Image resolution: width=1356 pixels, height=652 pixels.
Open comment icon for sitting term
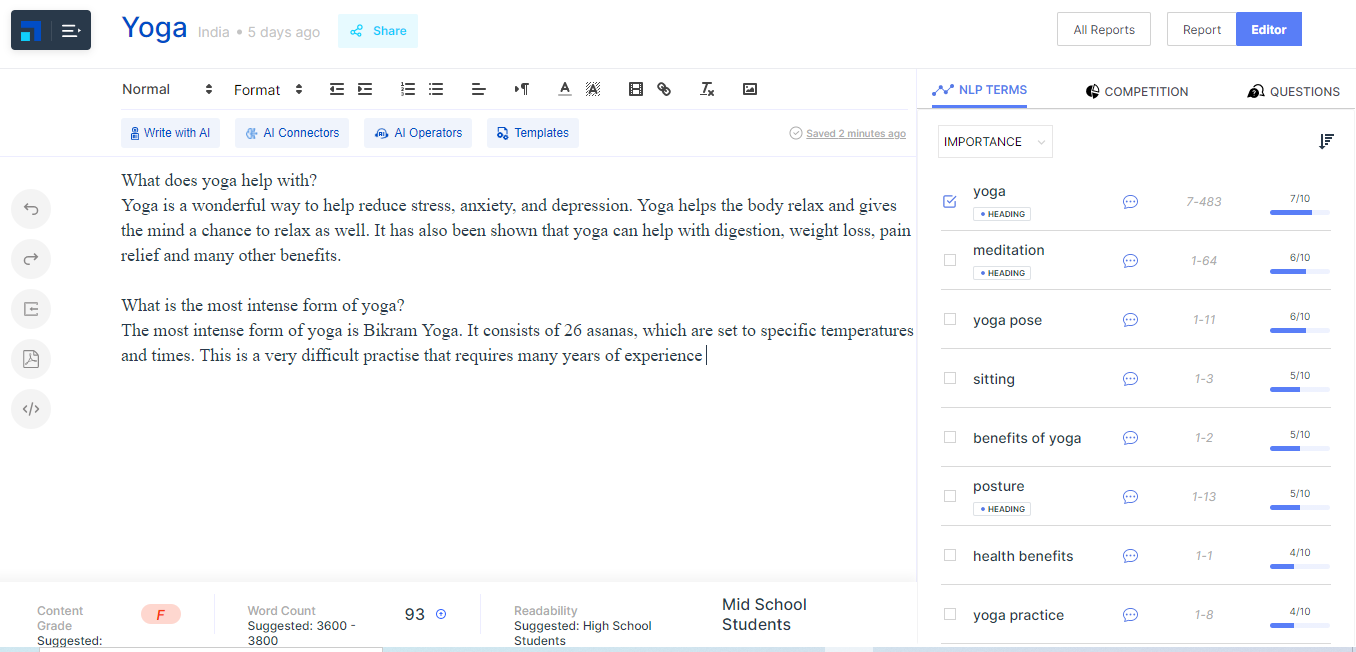pyautogui.click(x=1130, y=379)
